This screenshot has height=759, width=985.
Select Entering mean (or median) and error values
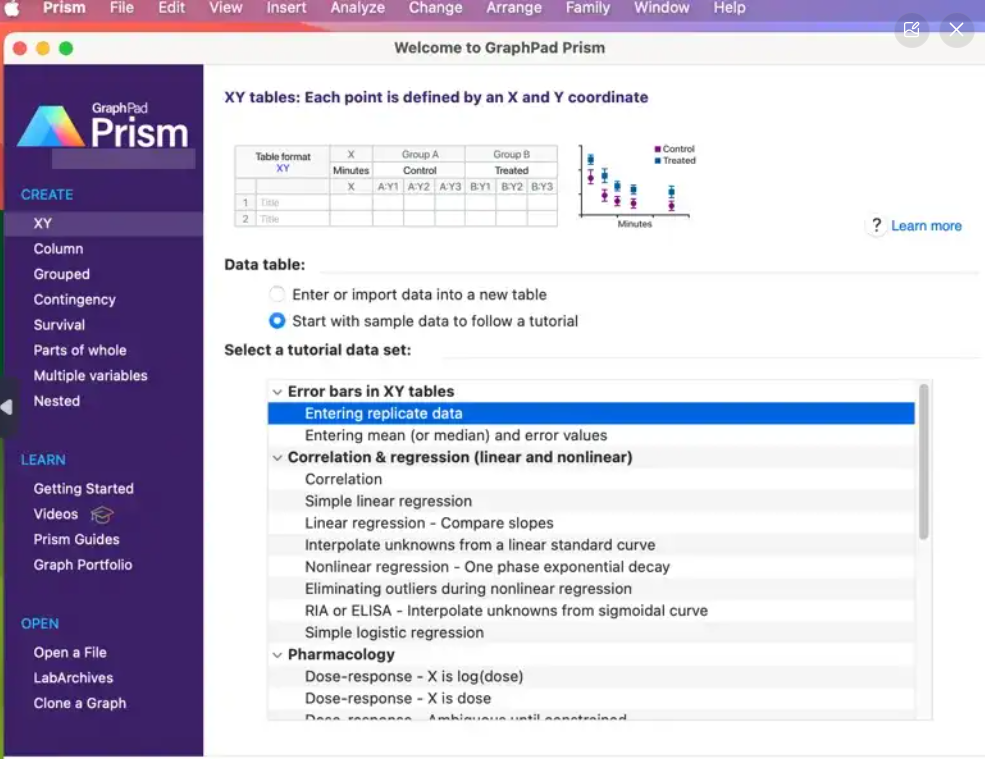pyautogui.click(x=591, y=435)
